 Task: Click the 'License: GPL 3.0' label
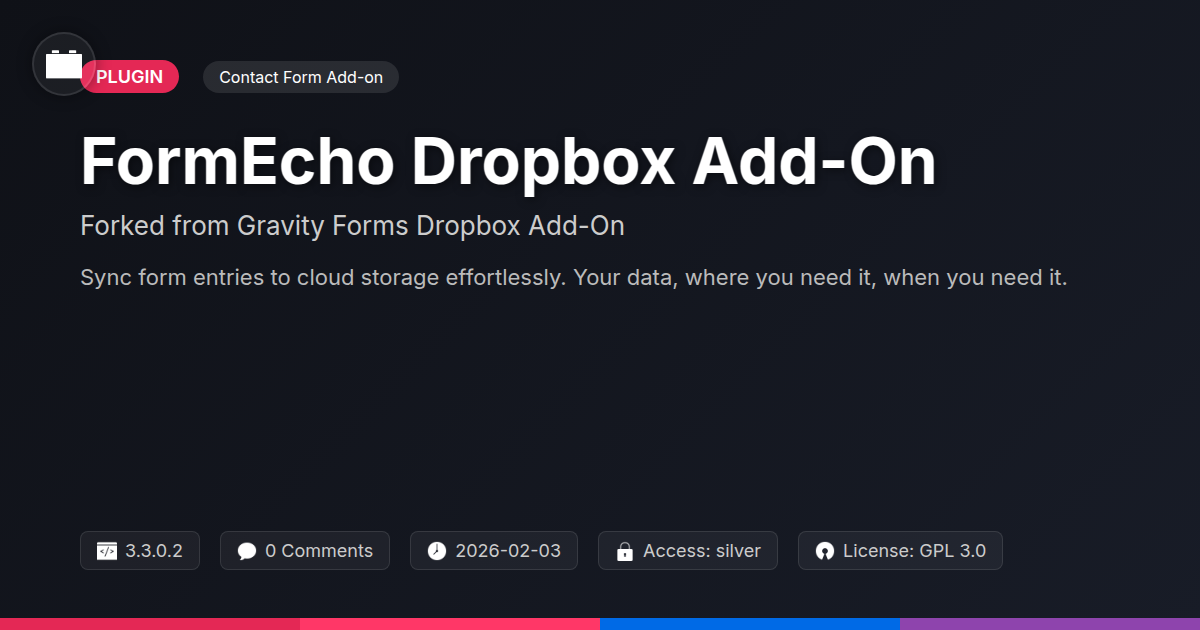(x=914, y=551)
